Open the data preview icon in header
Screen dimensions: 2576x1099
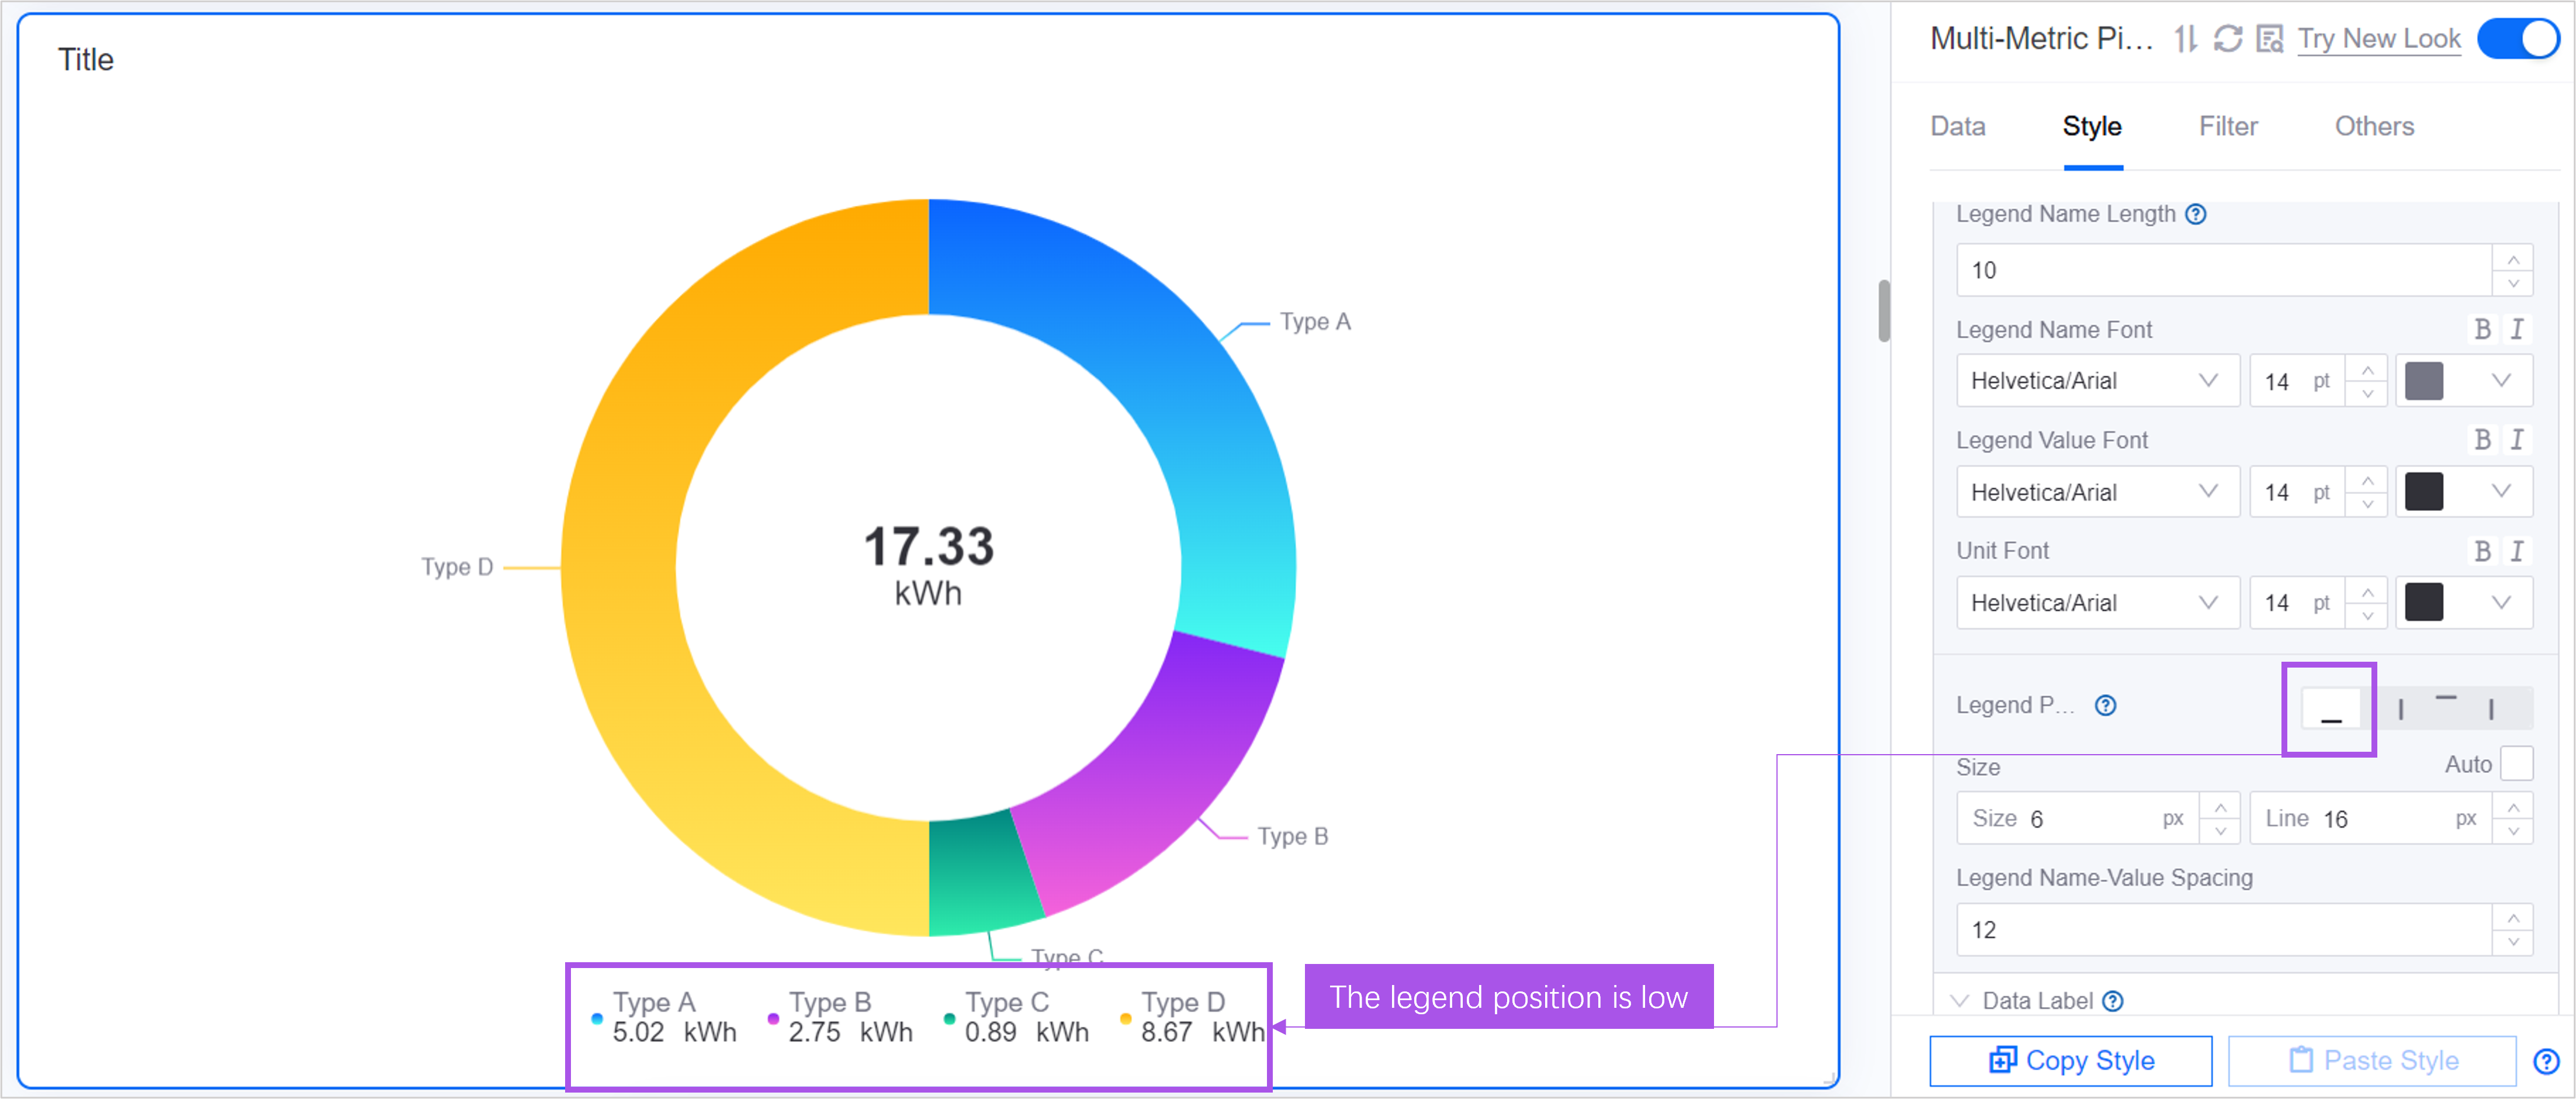tap(2270, 39)
